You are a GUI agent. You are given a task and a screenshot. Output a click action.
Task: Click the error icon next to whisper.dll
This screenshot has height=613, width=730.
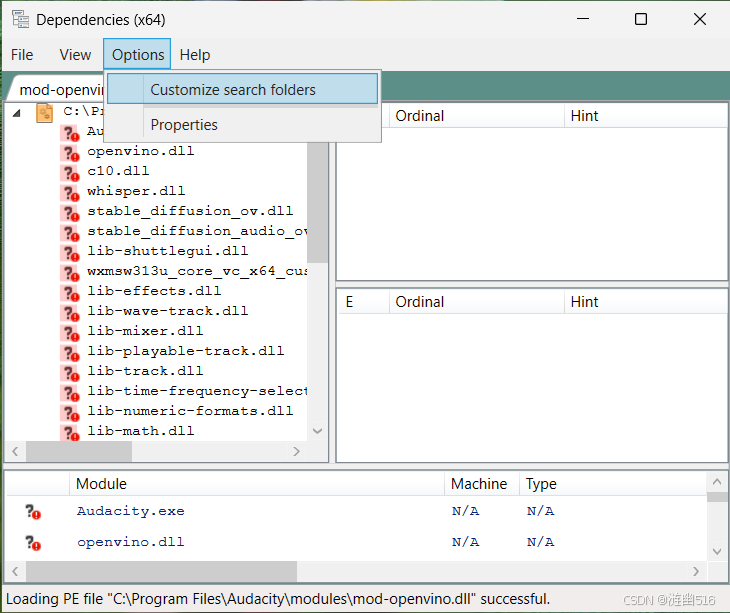click(x=70, y=193)
